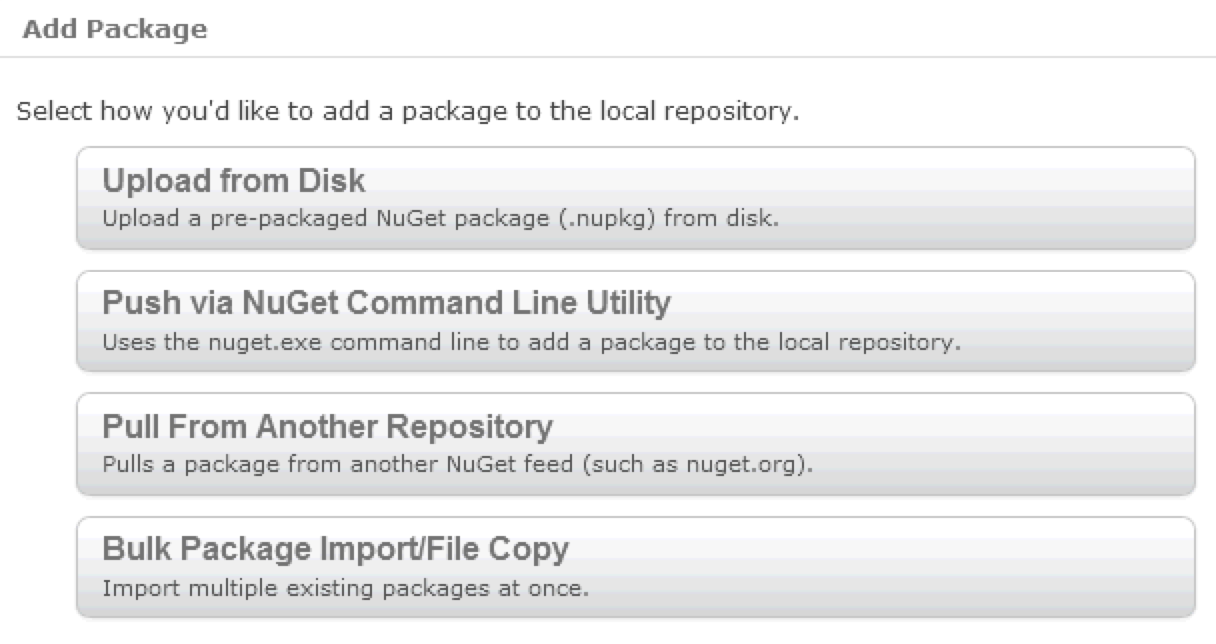The height and width of the screenshot is (644, 1216).
Task: Click the 'Pull From Another Repository' bold title
Action: (x=327, y=427)
